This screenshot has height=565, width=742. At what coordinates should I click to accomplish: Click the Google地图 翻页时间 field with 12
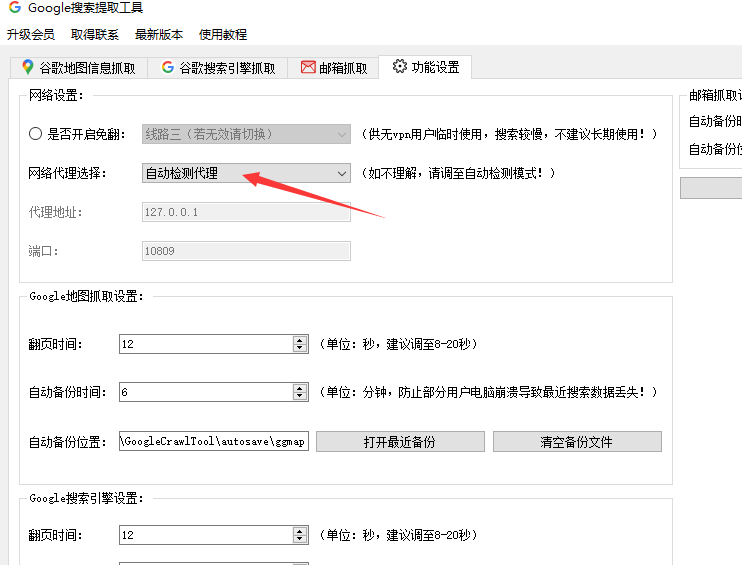click(x=206, y=344)
